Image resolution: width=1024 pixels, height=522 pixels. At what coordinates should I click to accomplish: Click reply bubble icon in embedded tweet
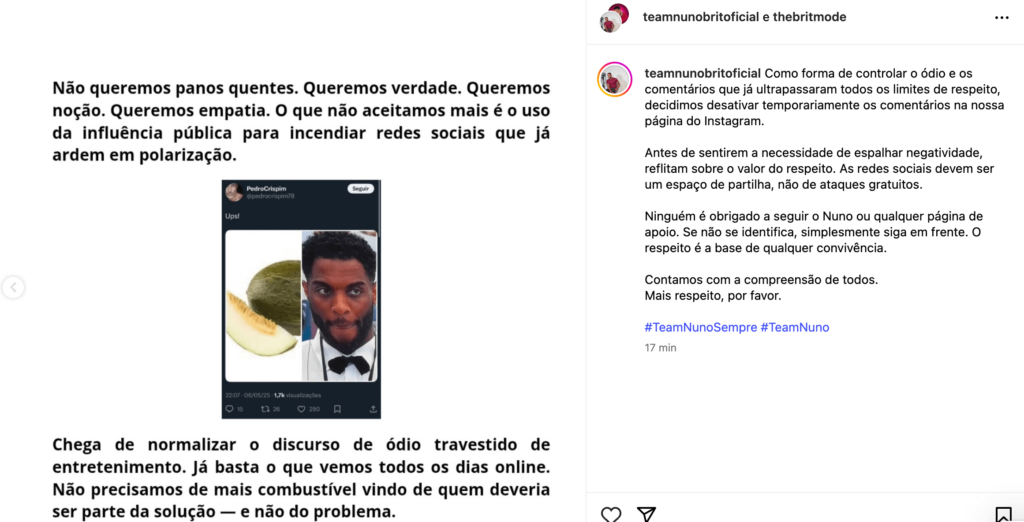click(229, 409)
